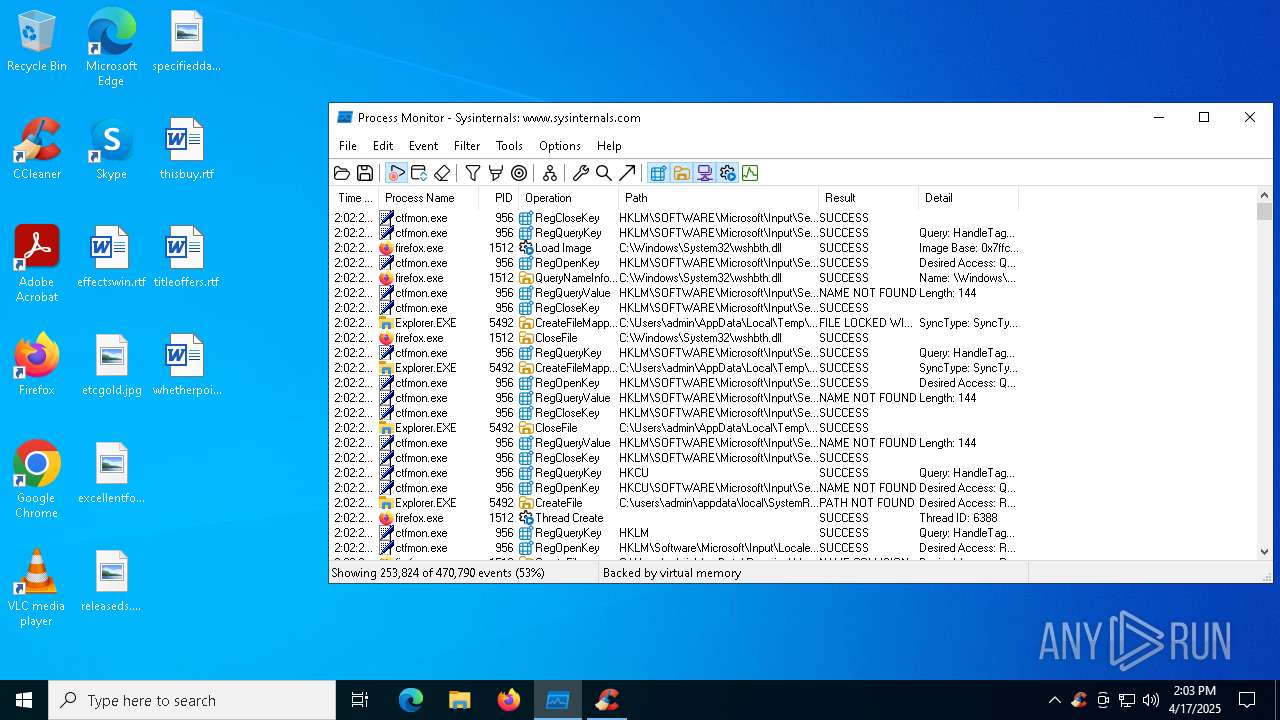The width and height of the screenshot is (1280, 720).
Task: Select Adobe Acrobat desktop shortcut
Action: 37,263
